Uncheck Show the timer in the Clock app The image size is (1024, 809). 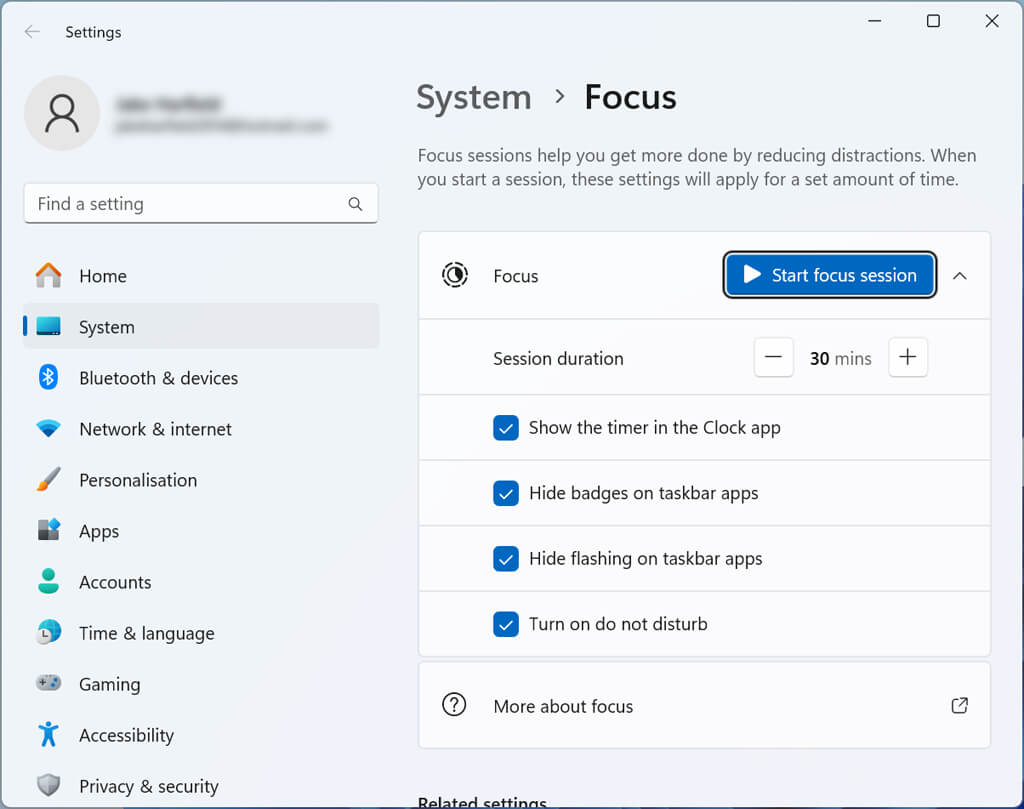coord(506,428)
